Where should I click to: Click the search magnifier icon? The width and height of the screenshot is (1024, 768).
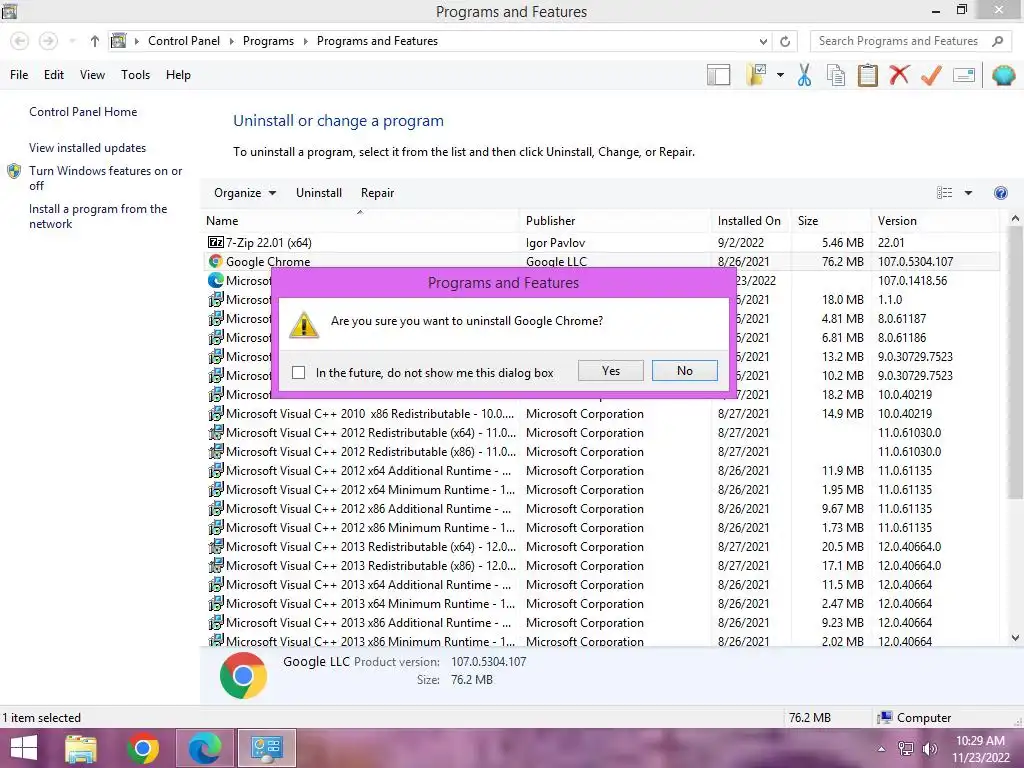(x=997, y=41)
